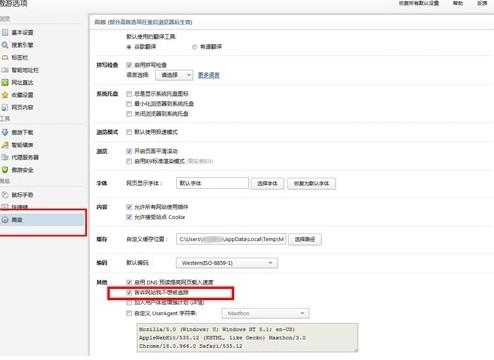Open default encoding Western ISO-8859-1 dropdown
This screenshot has height=360, width=494.
(227, 263)
